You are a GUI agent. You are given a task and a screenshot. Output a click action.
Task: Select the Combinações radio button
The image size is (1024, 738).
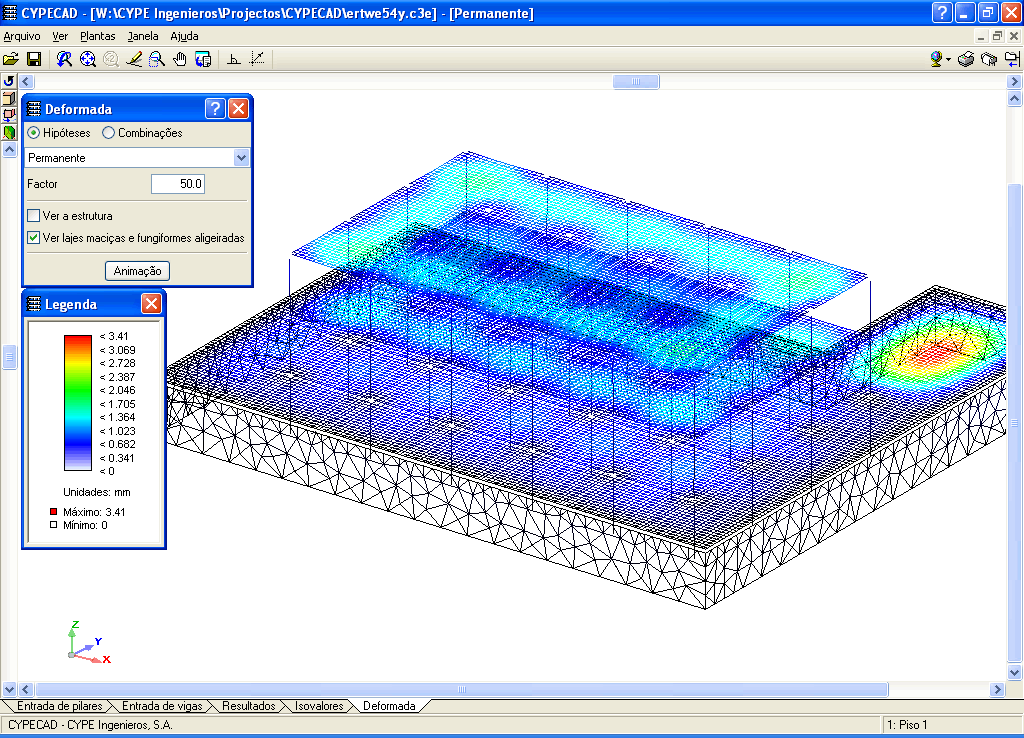coord(109,133)
